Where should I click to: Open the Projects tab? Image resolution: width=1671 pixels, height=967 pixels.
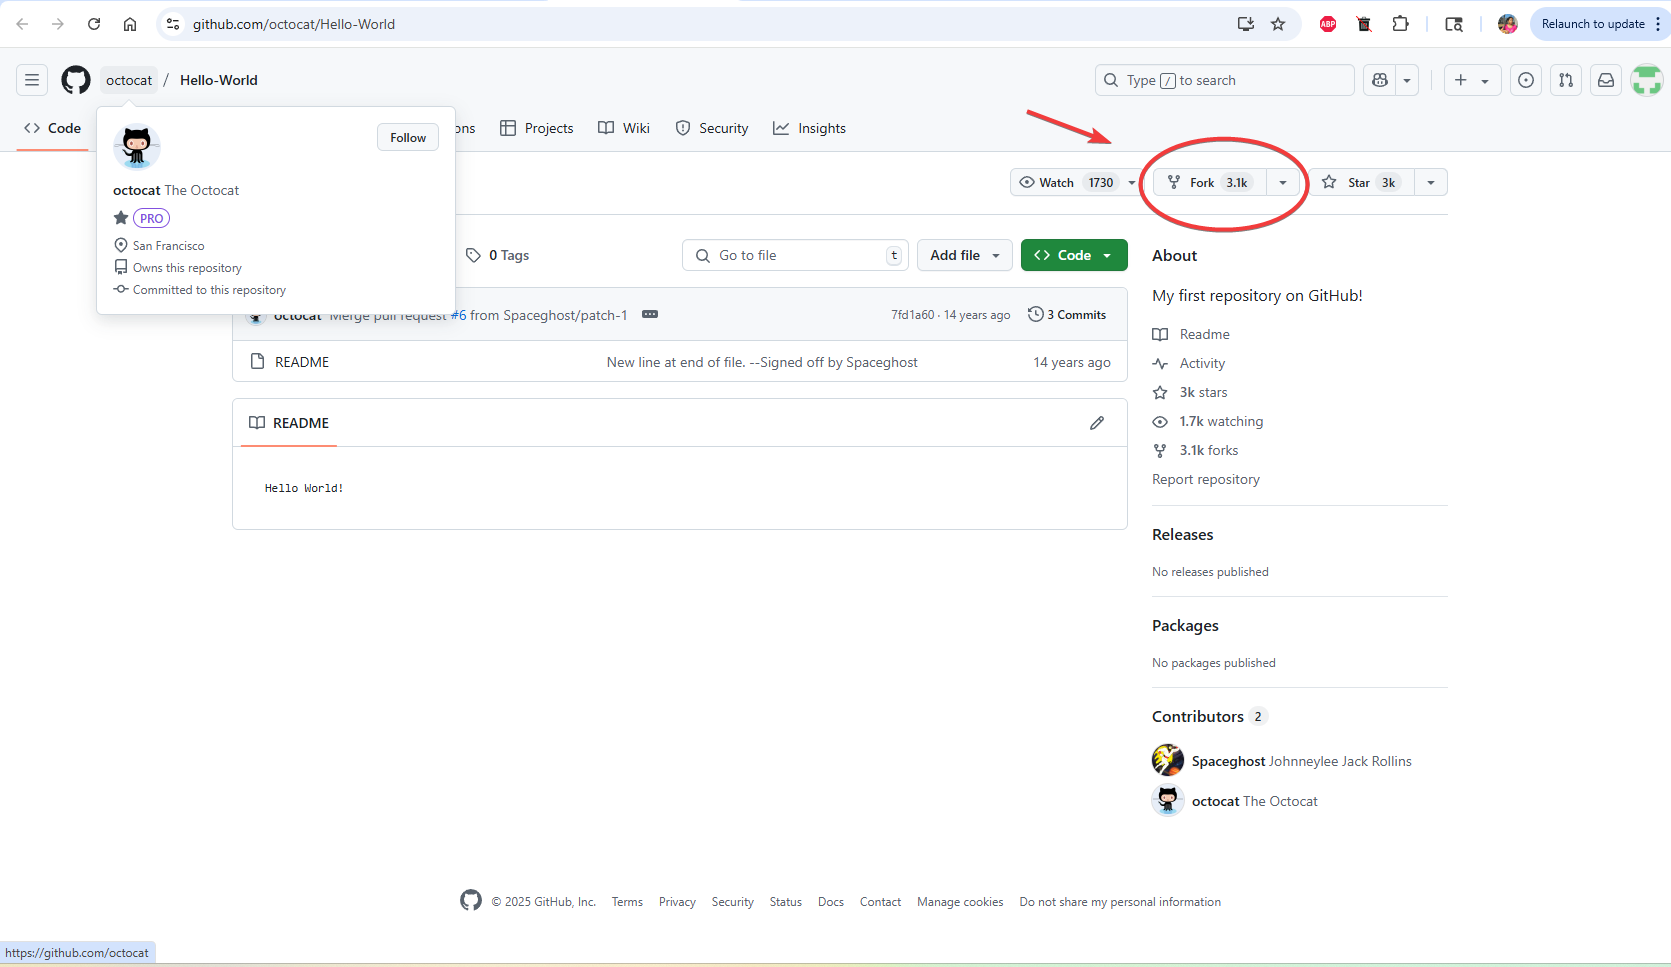point(537,128)
